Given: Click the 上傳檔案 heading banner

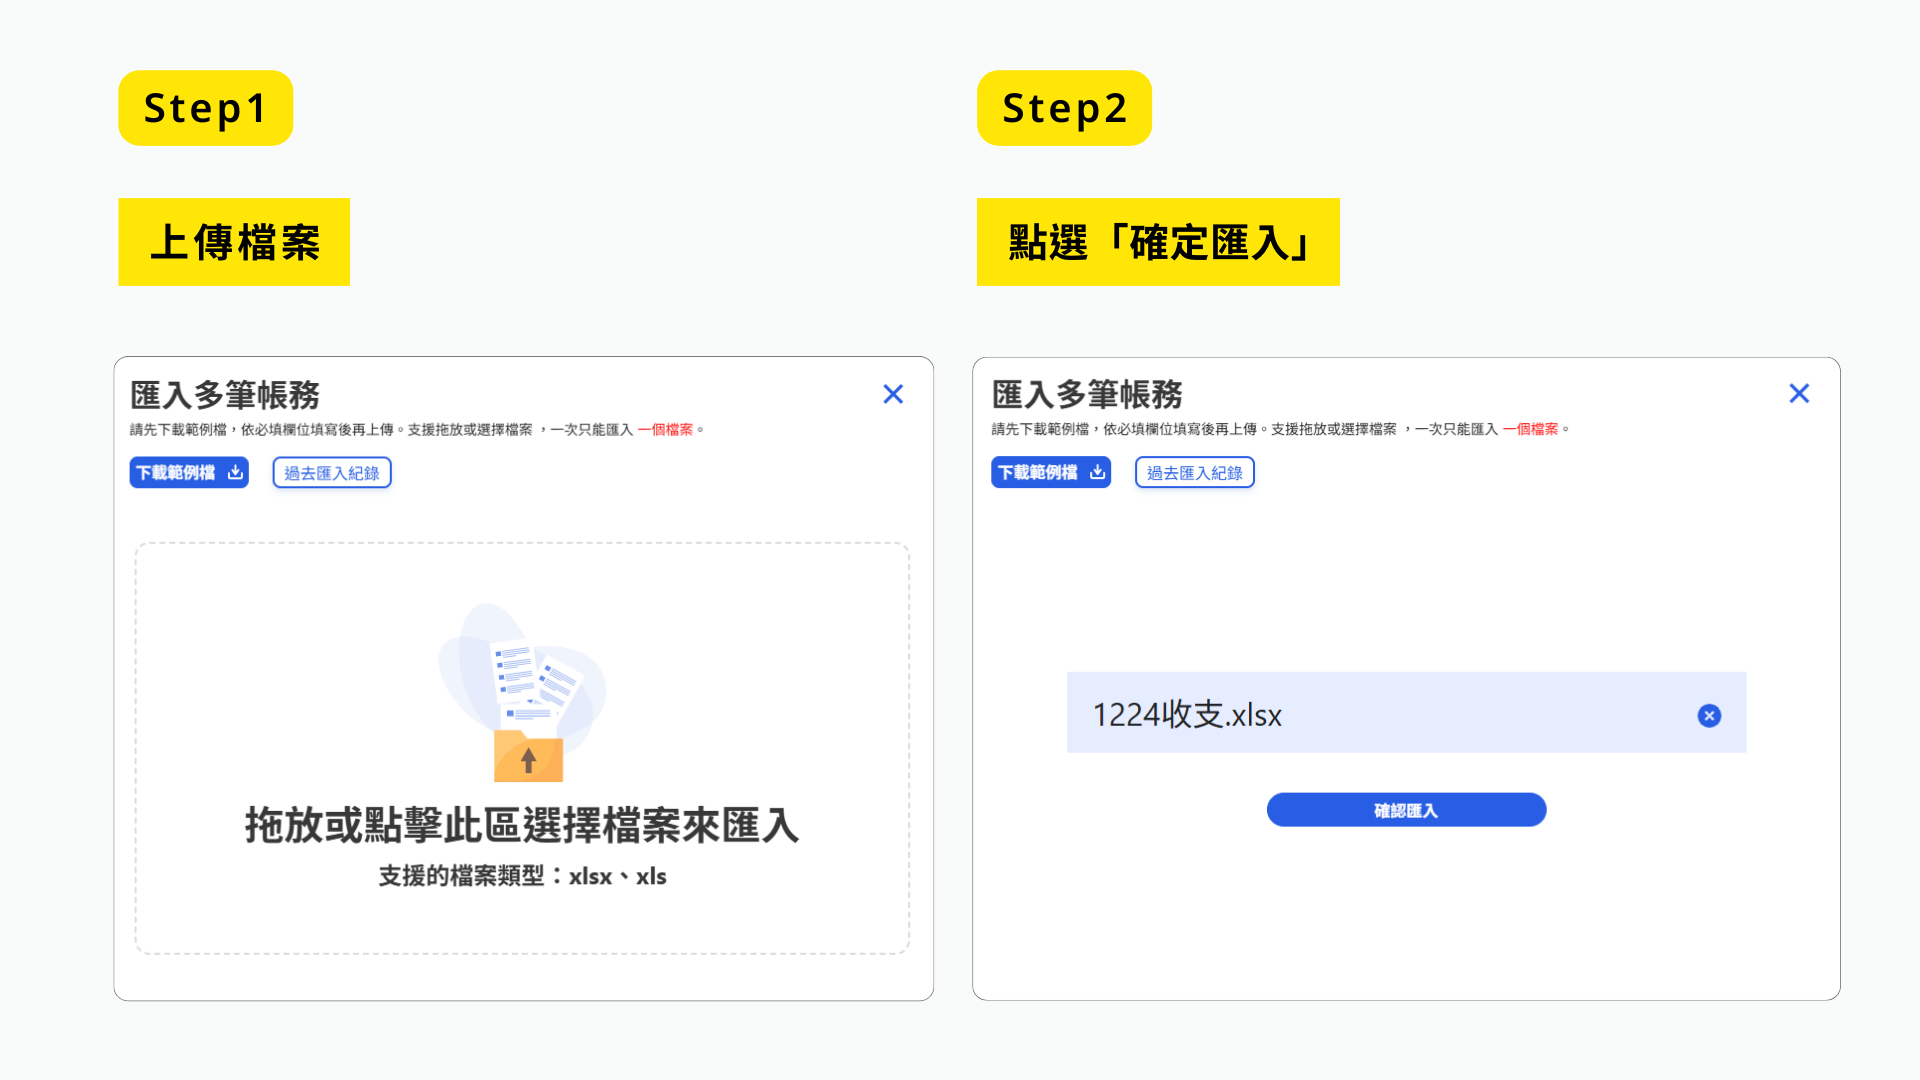Looking at the screenshot, I should pyautogui.click(x=234, y=242).
